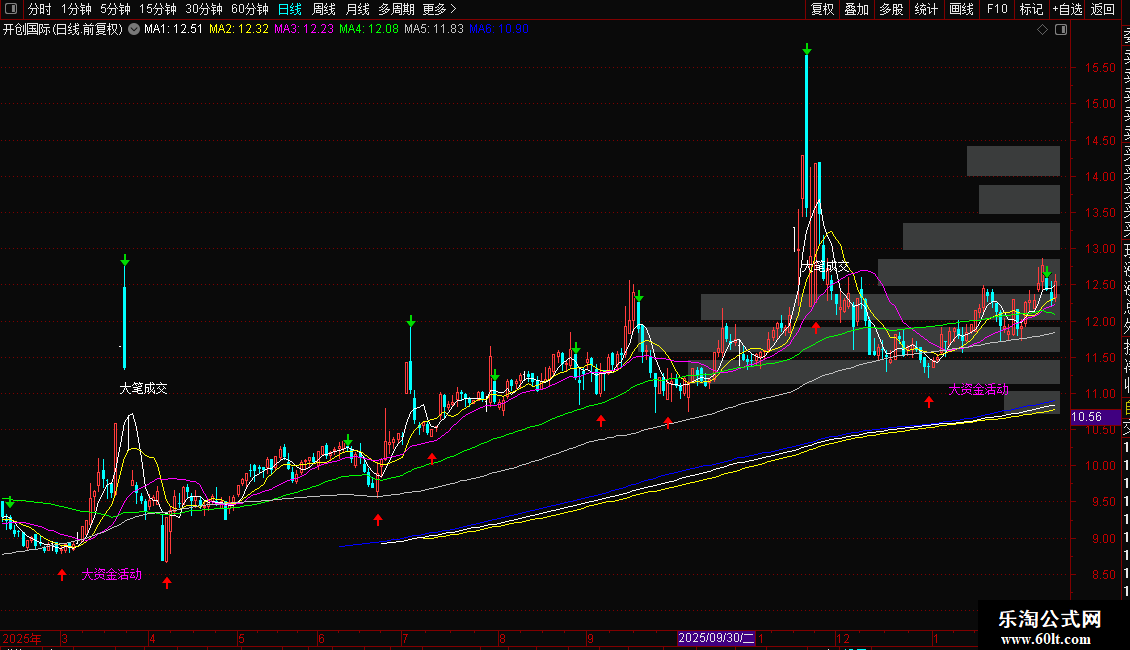Toggle 多周期 multi-period view
The height and width of the screenshot is (650, 1130).
coord(396,9)
